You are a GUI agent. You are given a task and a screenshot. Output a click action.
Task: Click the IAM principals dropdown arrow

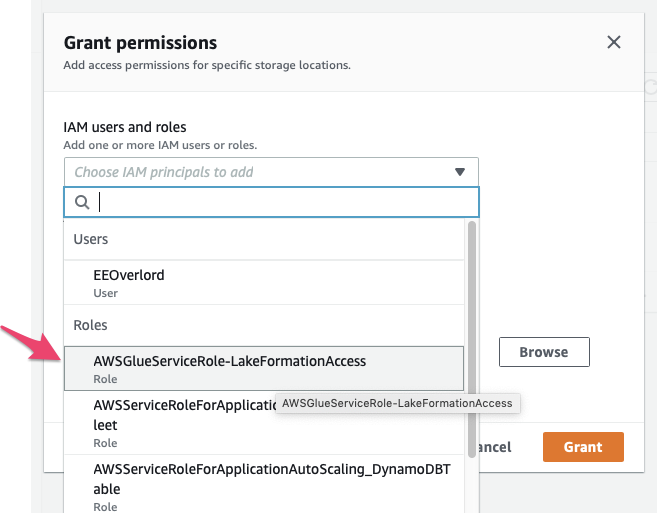[x=460, y=172]
